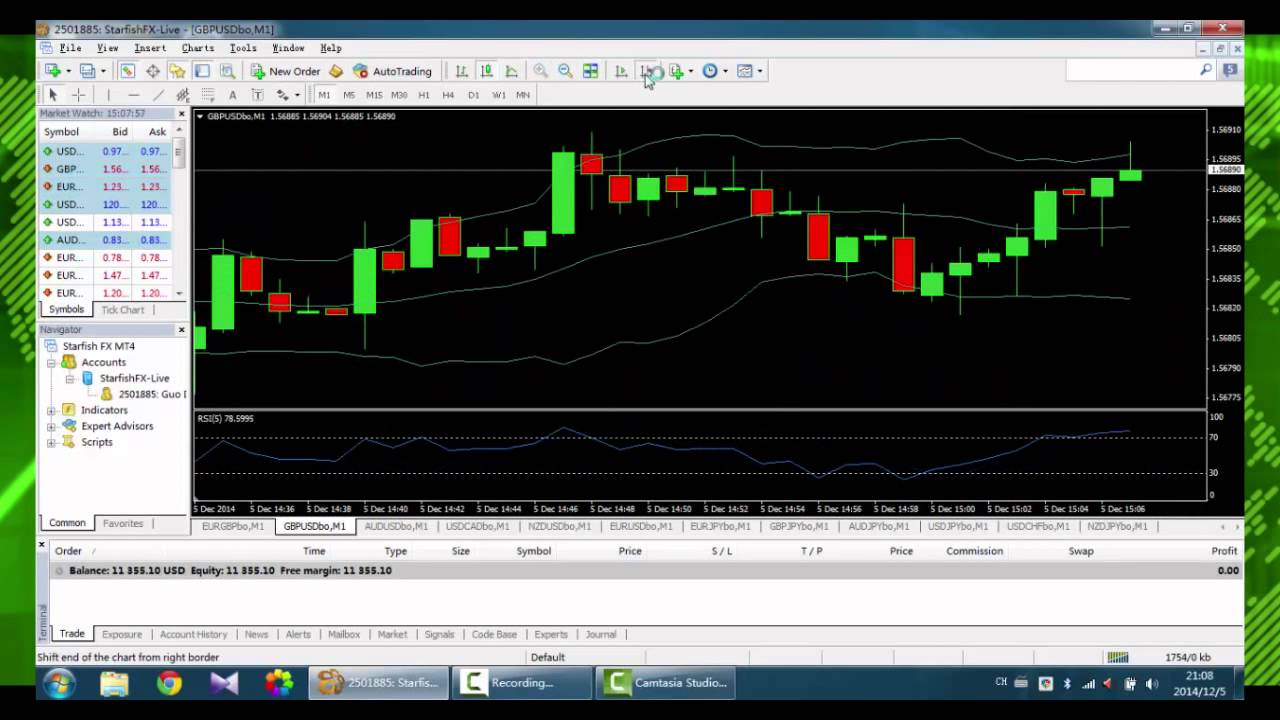
Task: Open Windows Start button
Action: pos(59,683)
